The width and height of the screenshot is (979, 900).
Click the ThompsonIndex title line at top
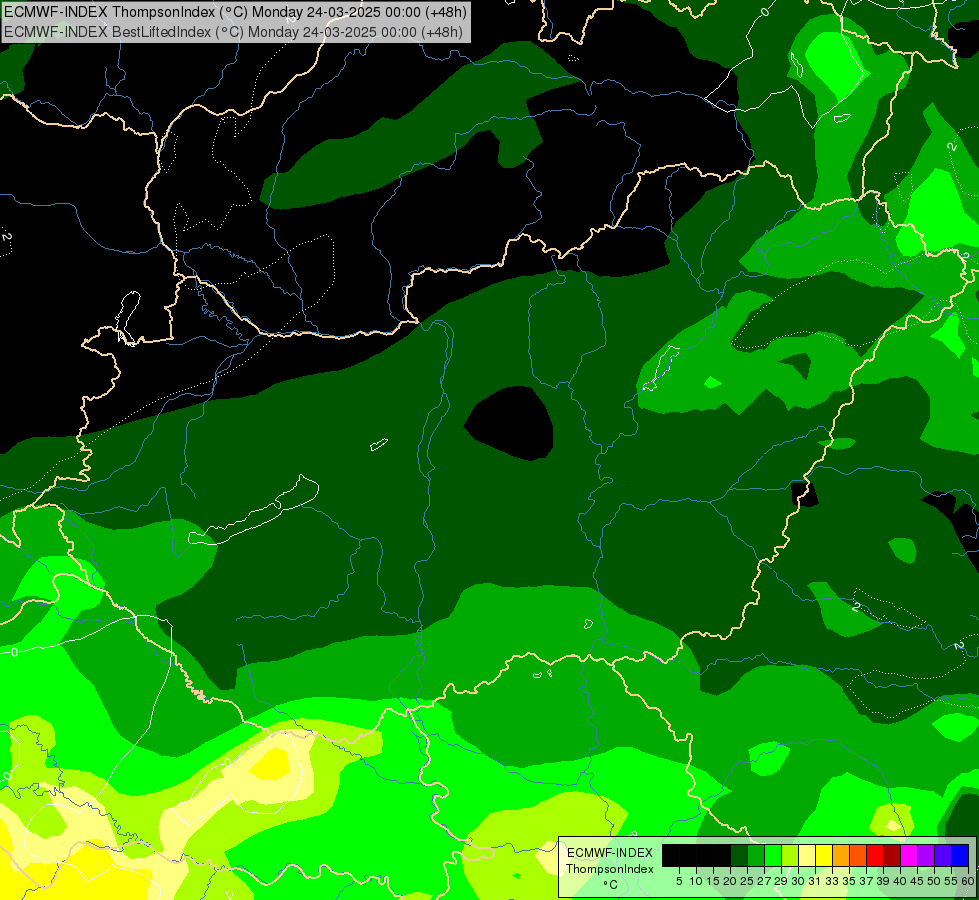tap(235, 12)
